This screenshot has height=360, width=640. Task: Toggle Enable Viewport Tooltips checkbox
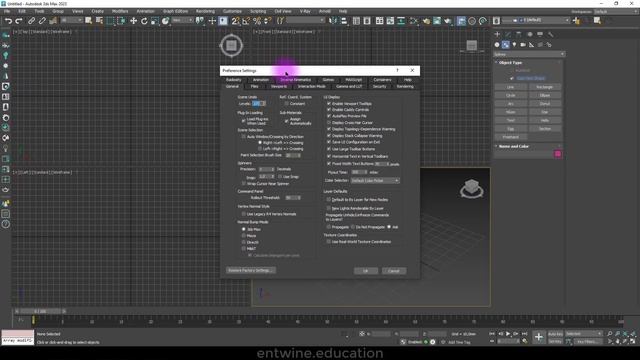coord(329,104)
